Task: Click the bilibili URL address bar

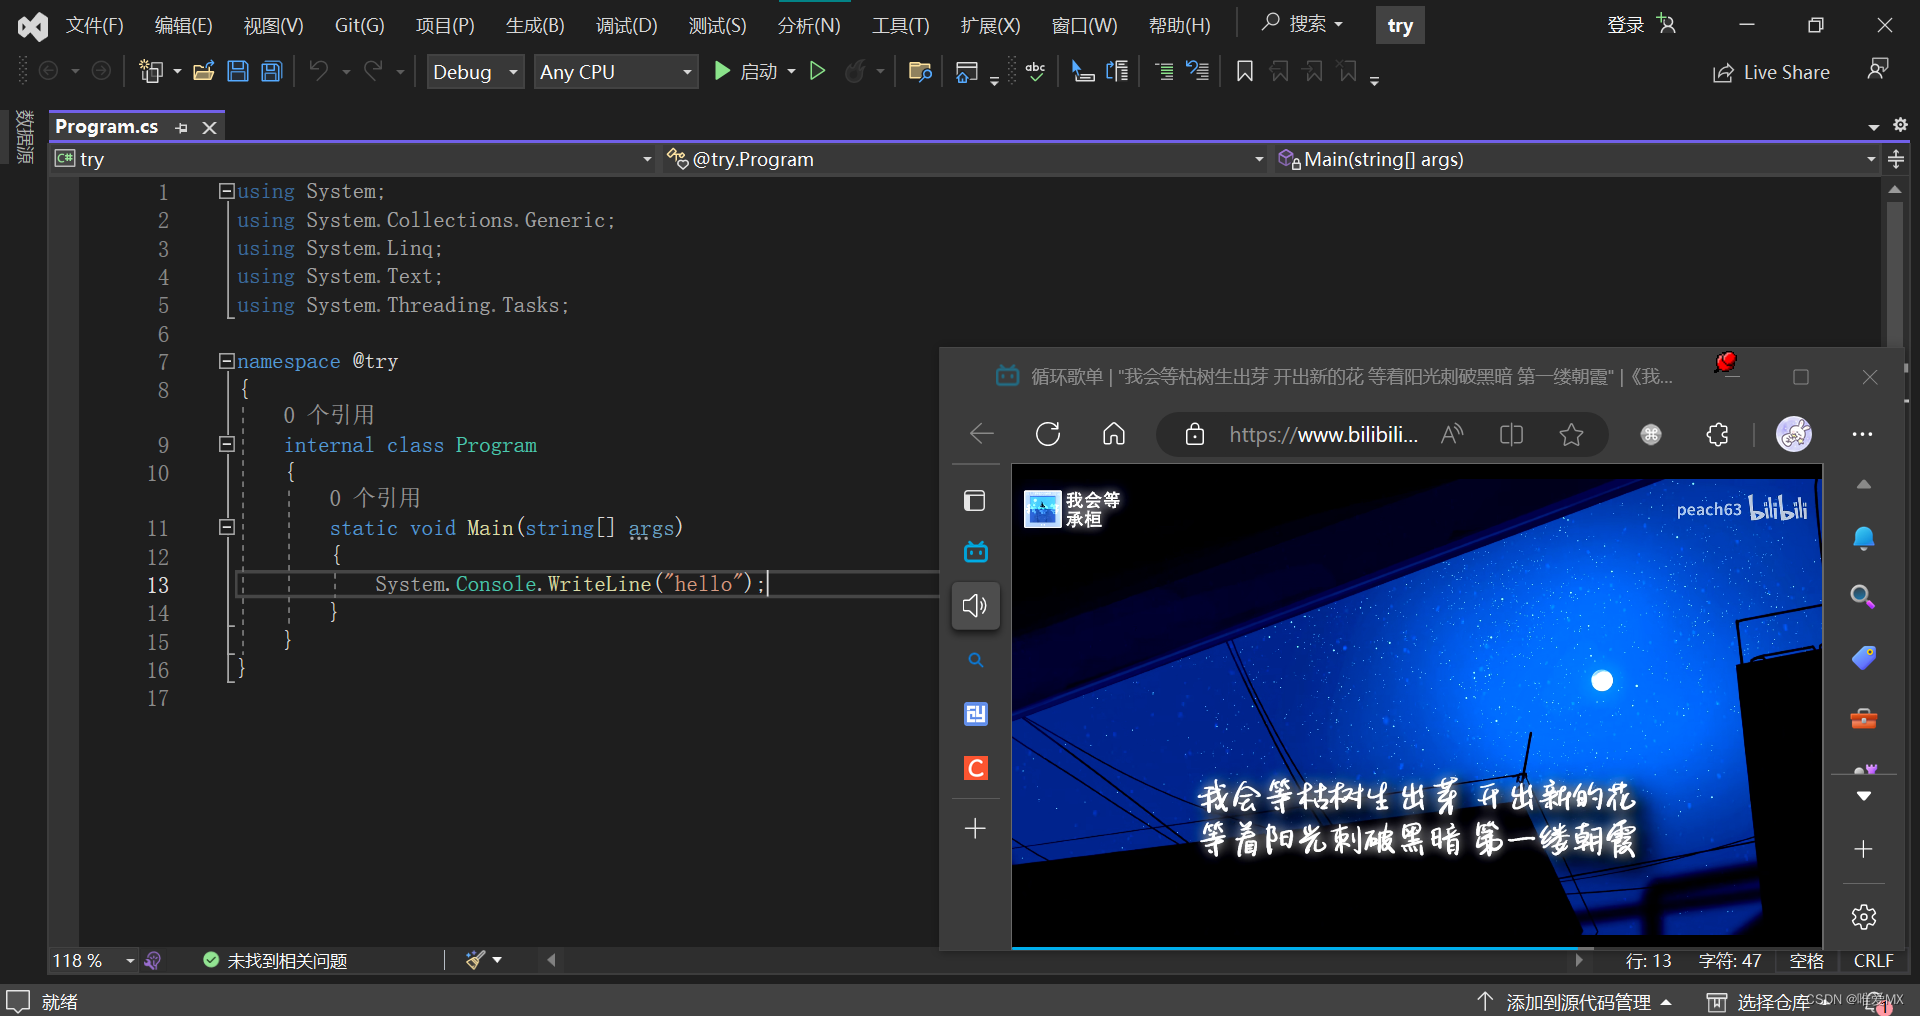Action: (x=1323, y=434)
